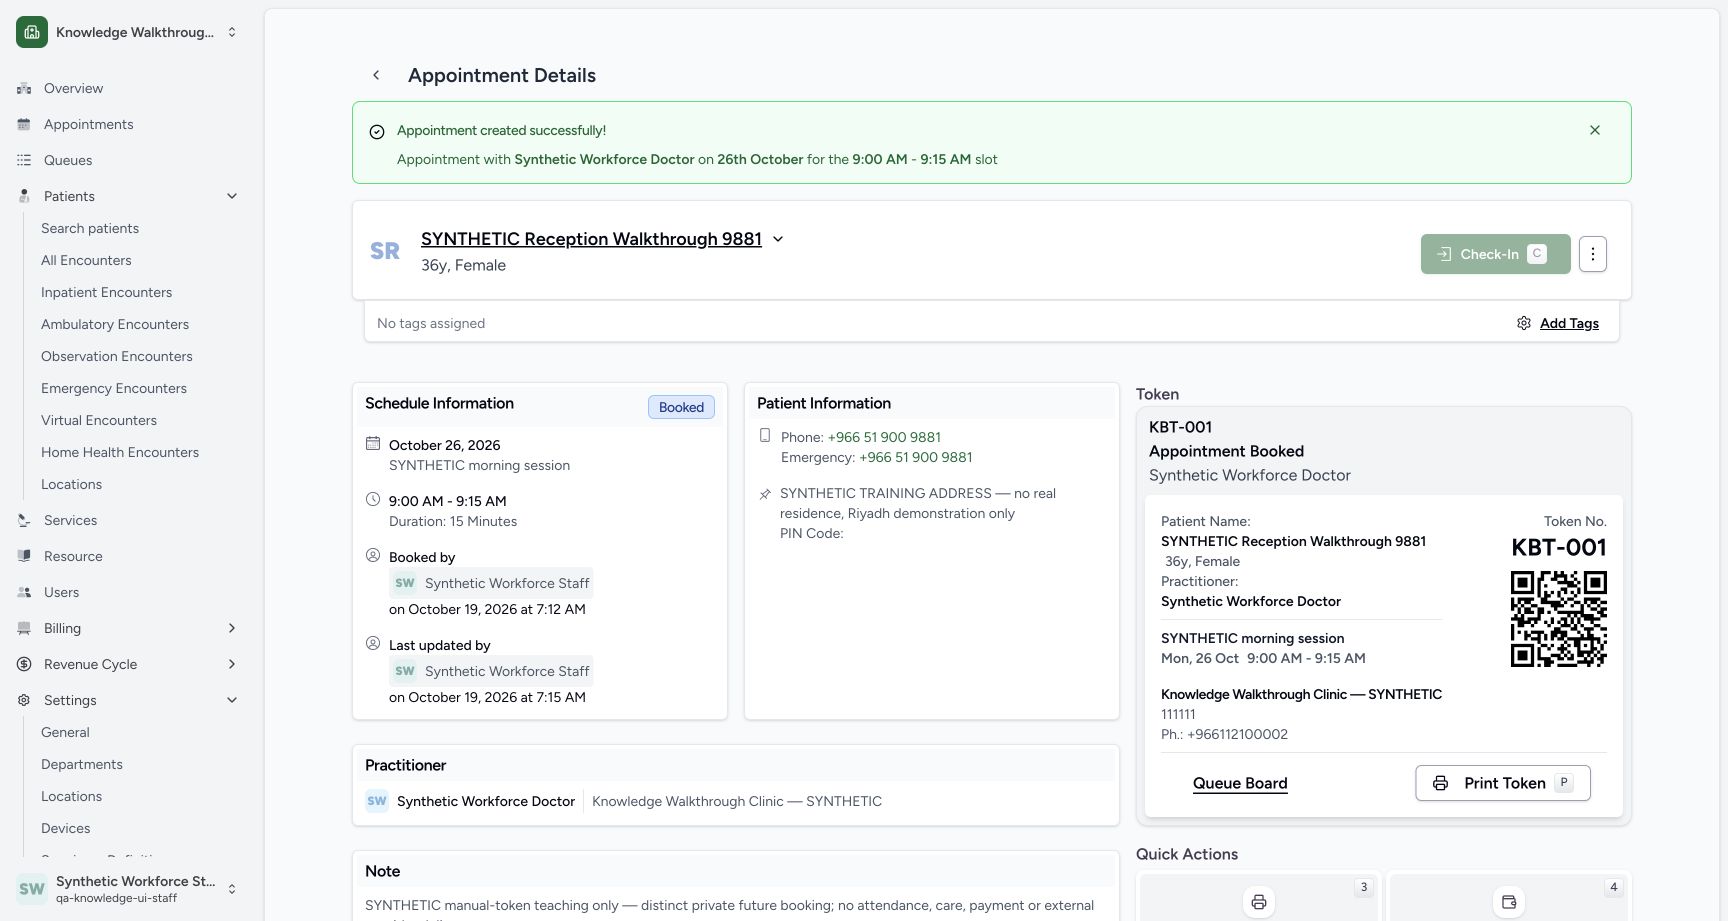The image size is (1728, 921).
Task: Click quick action printer card numbered 3
Action: [1259, 897]
